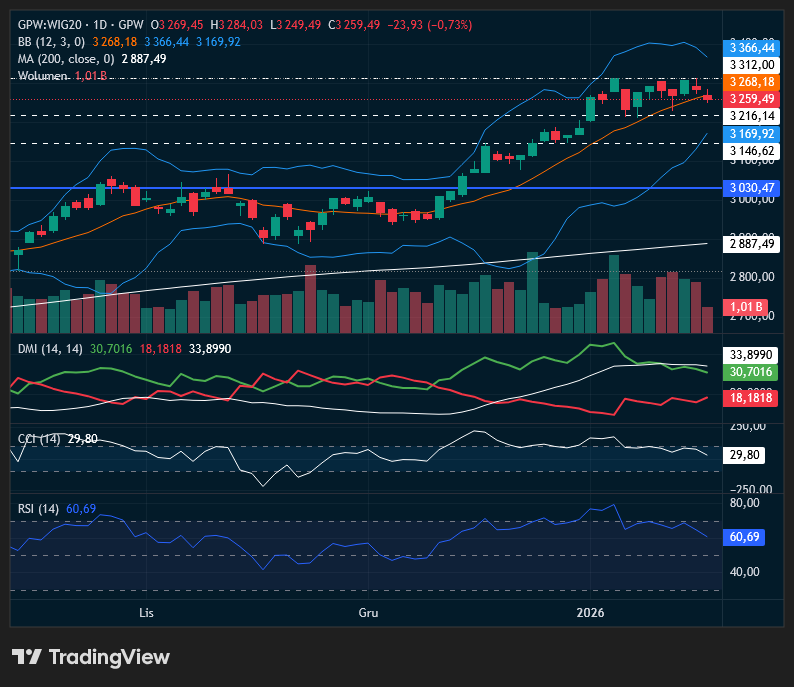Click the orange 3 268,18 price tag
Screen dimensions: 794x687
click(752, 82)
